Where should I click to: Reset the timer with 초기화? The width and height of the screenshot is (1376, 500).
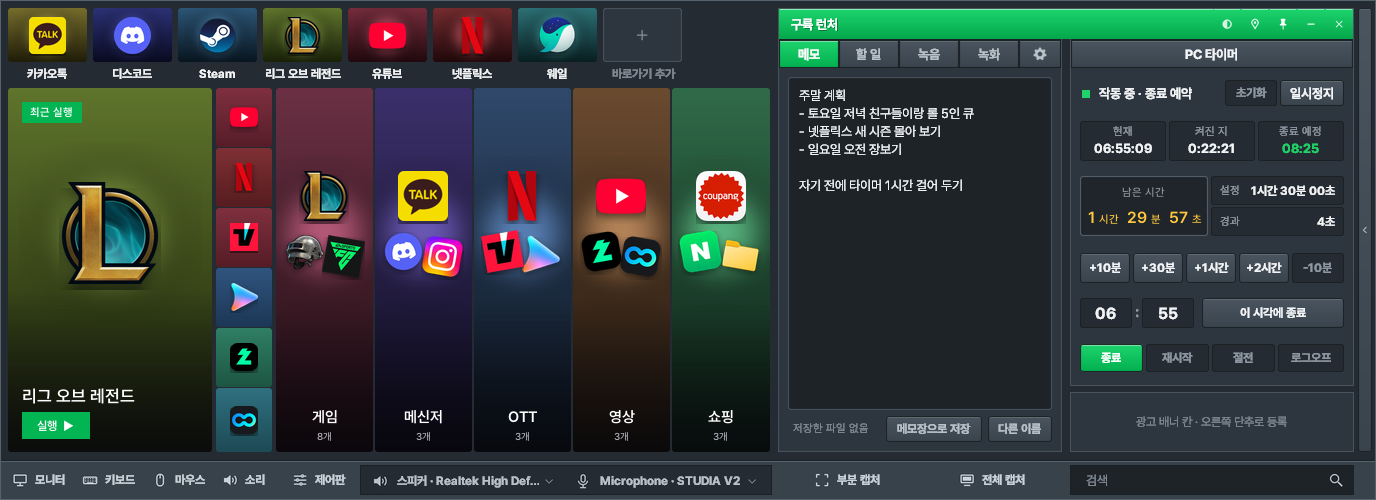click(x=1250, y=93)
